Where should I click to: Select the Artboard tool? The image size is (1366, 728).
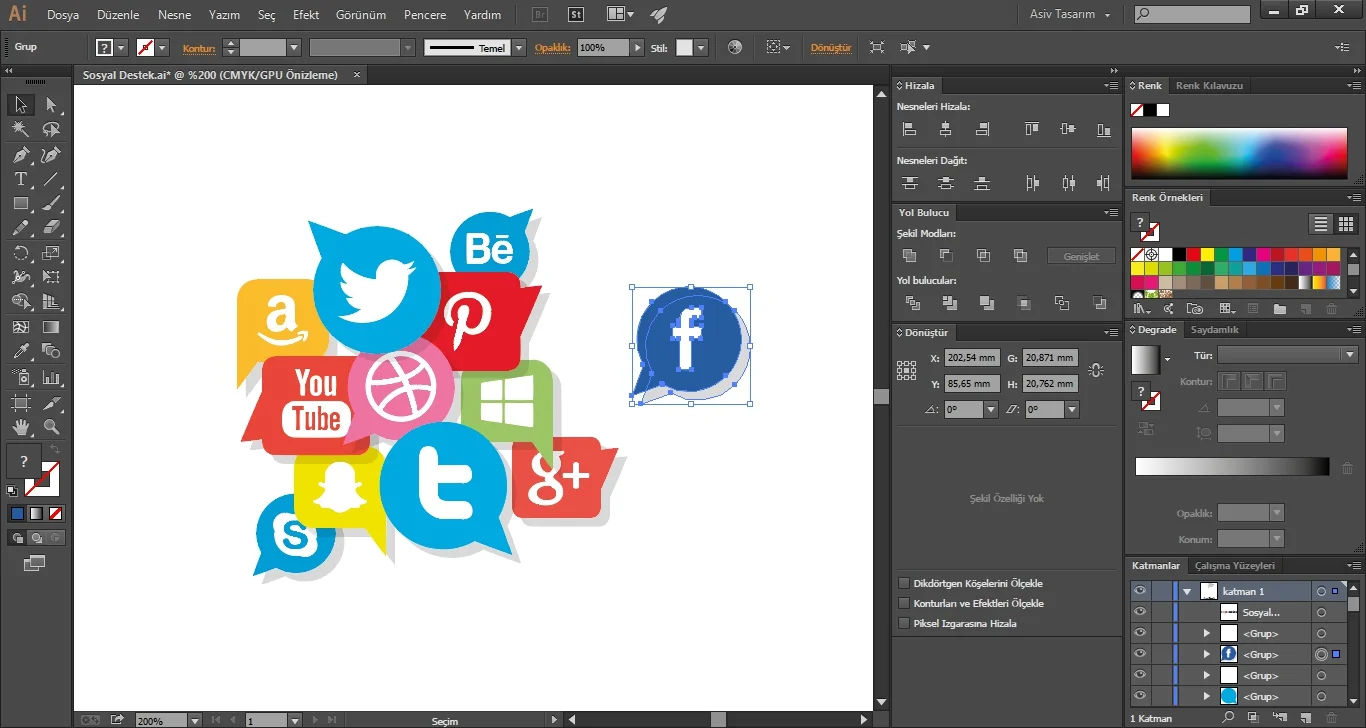(20, 402)
